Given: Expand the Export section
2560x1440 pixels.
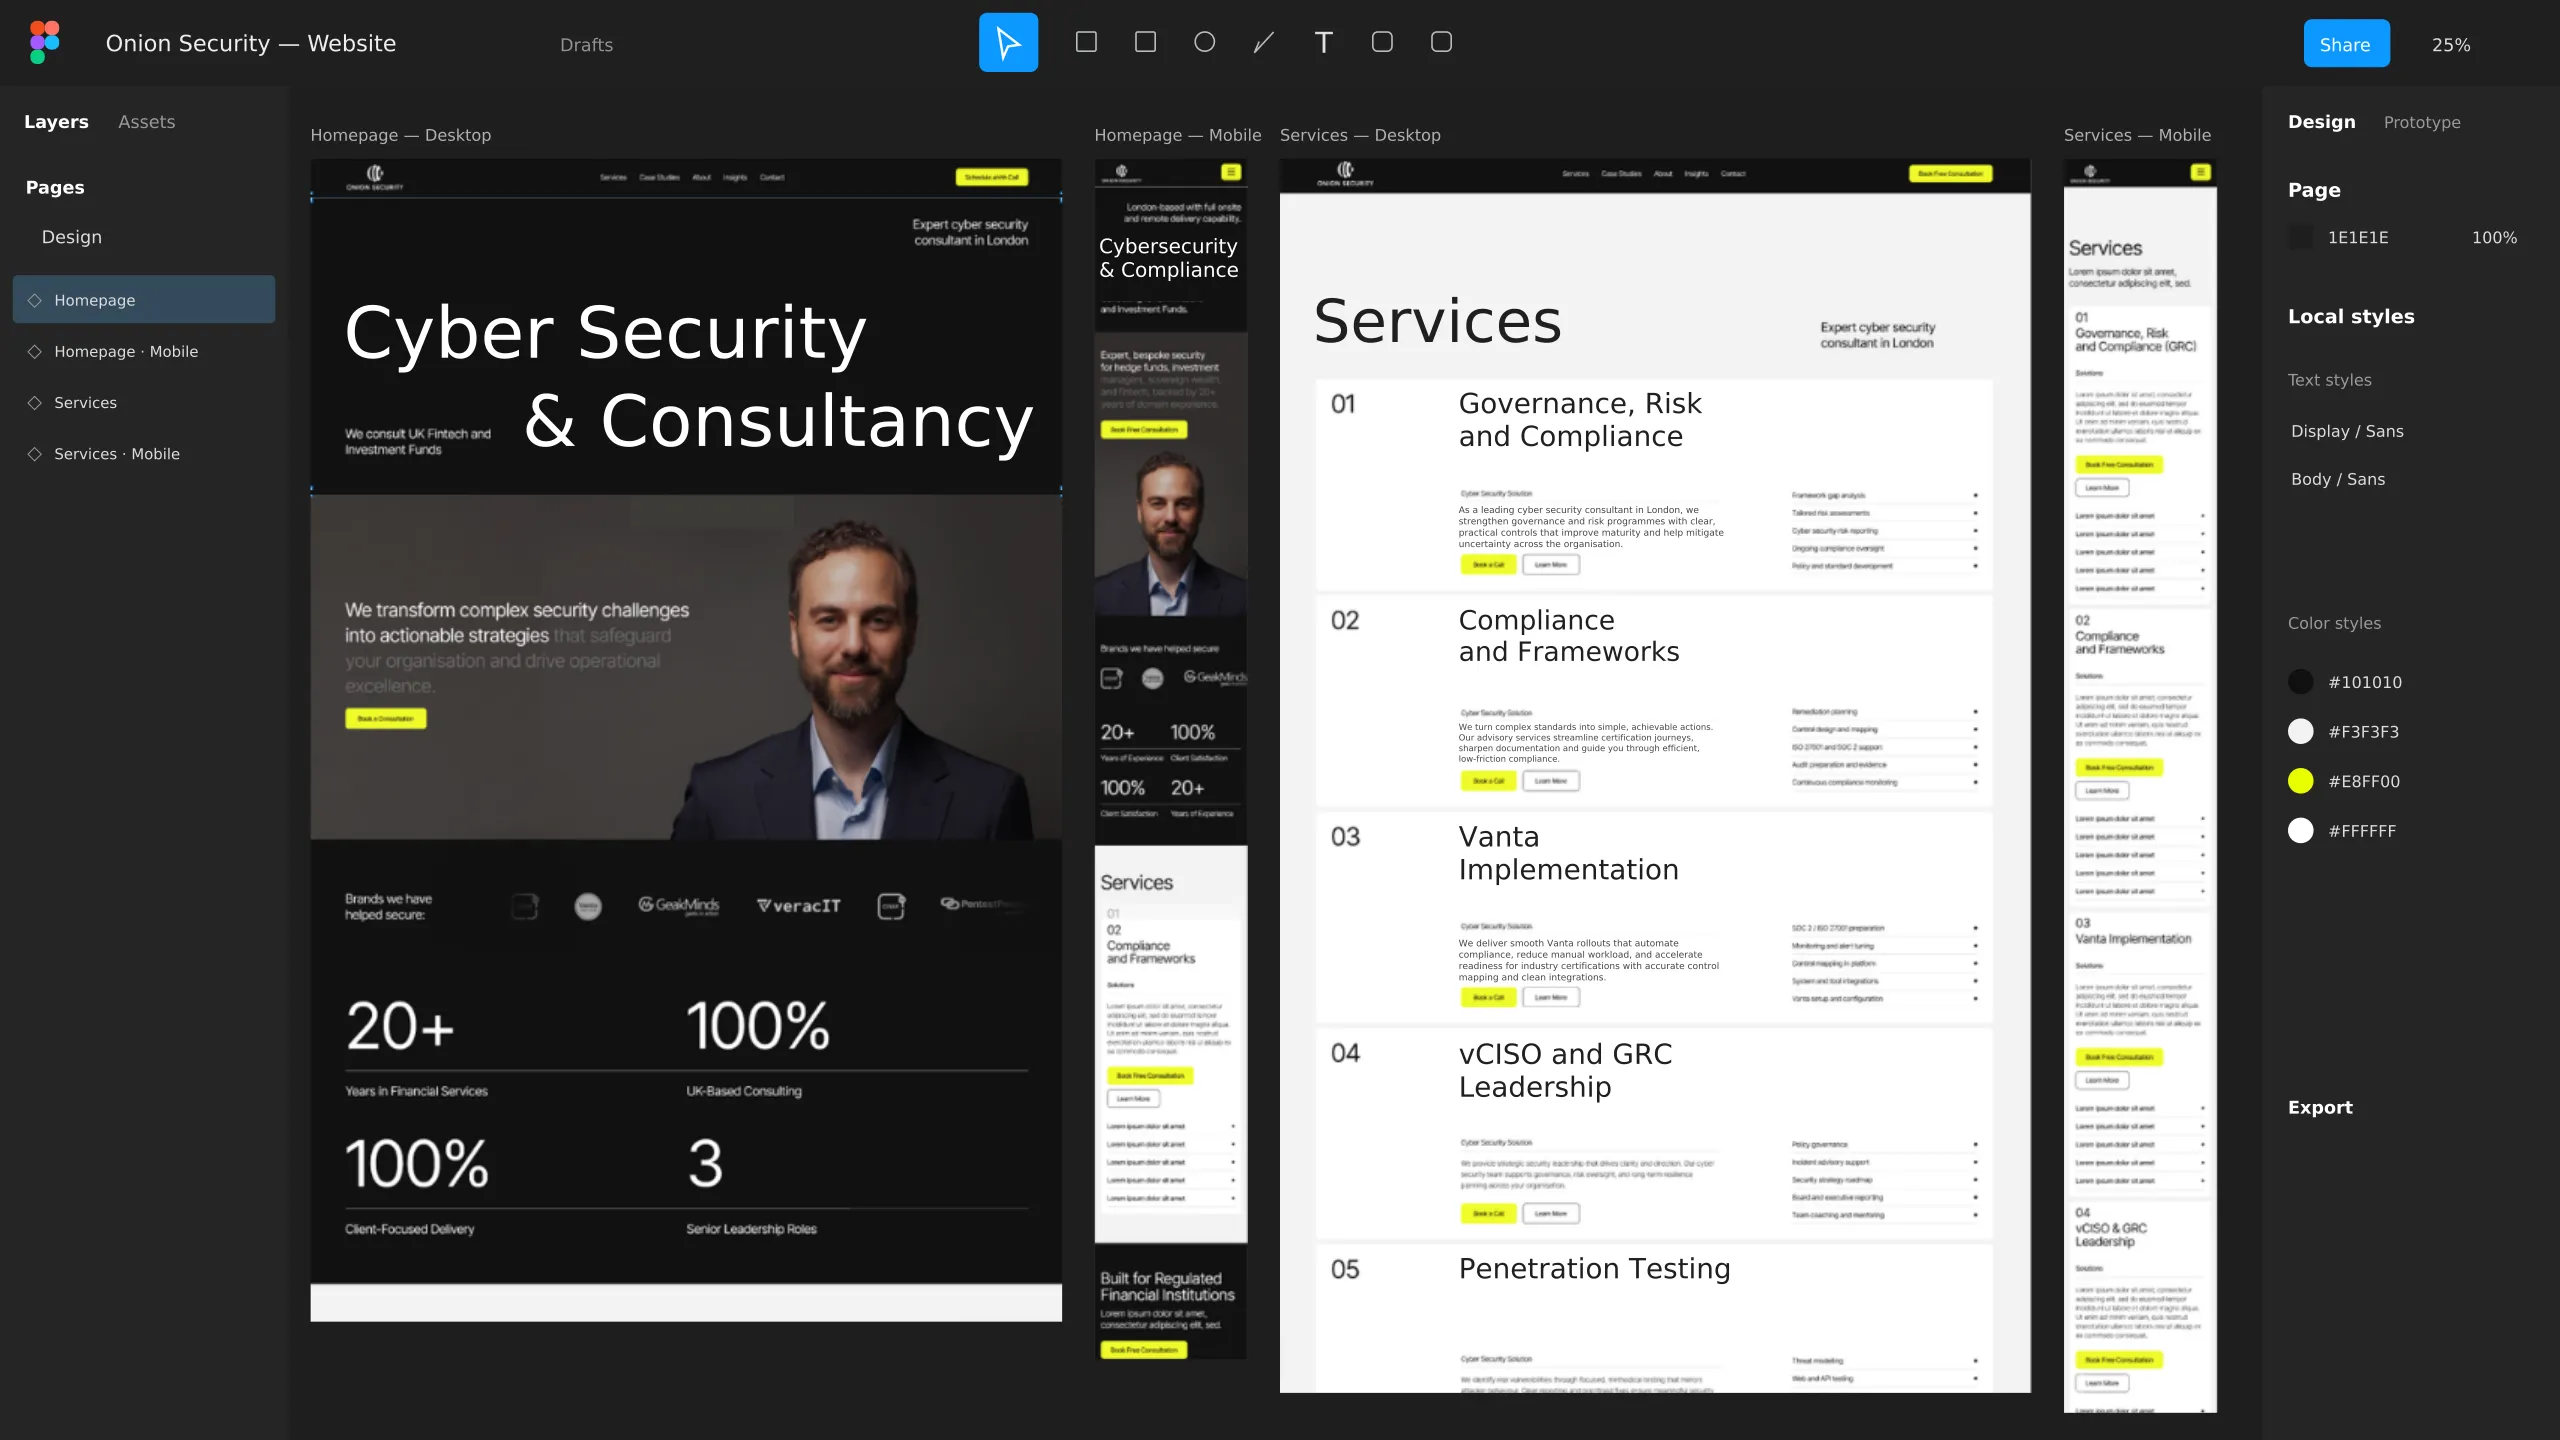Looking at the screenshot, I should click(x=2320, y=1107).
